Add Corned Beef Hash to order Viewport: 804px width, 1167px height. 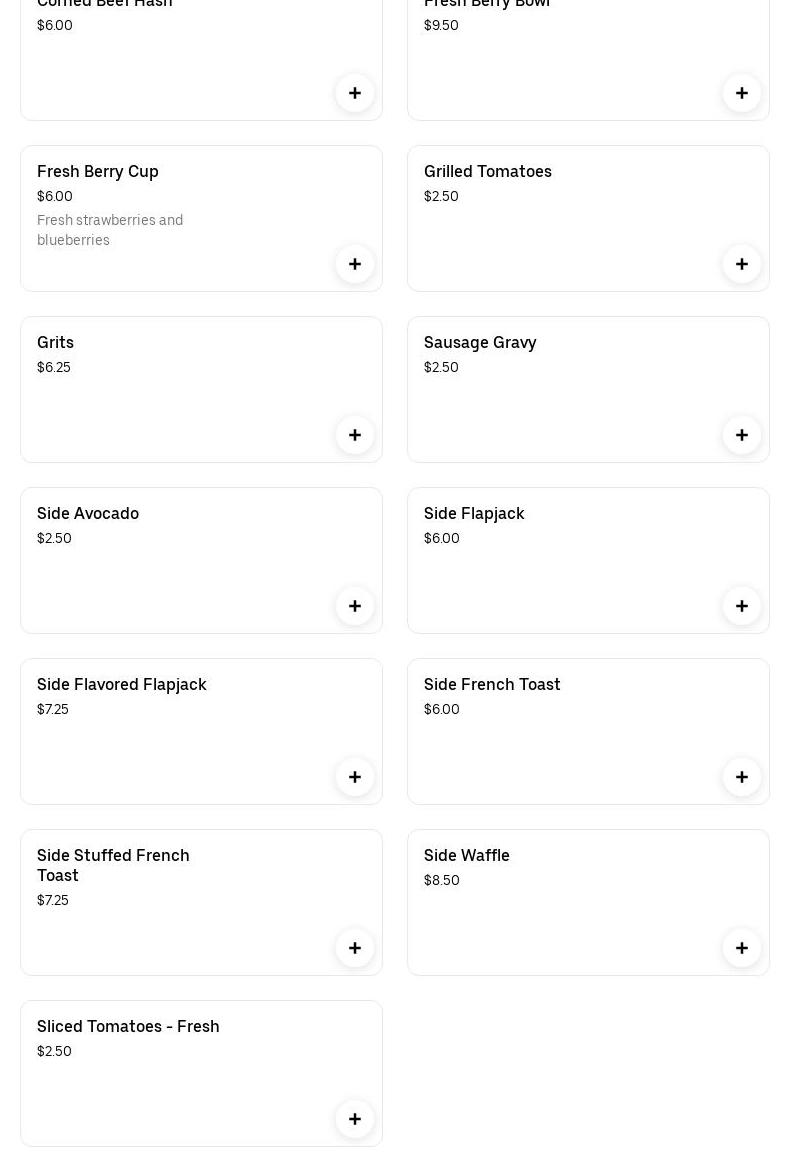pos(355,93)
